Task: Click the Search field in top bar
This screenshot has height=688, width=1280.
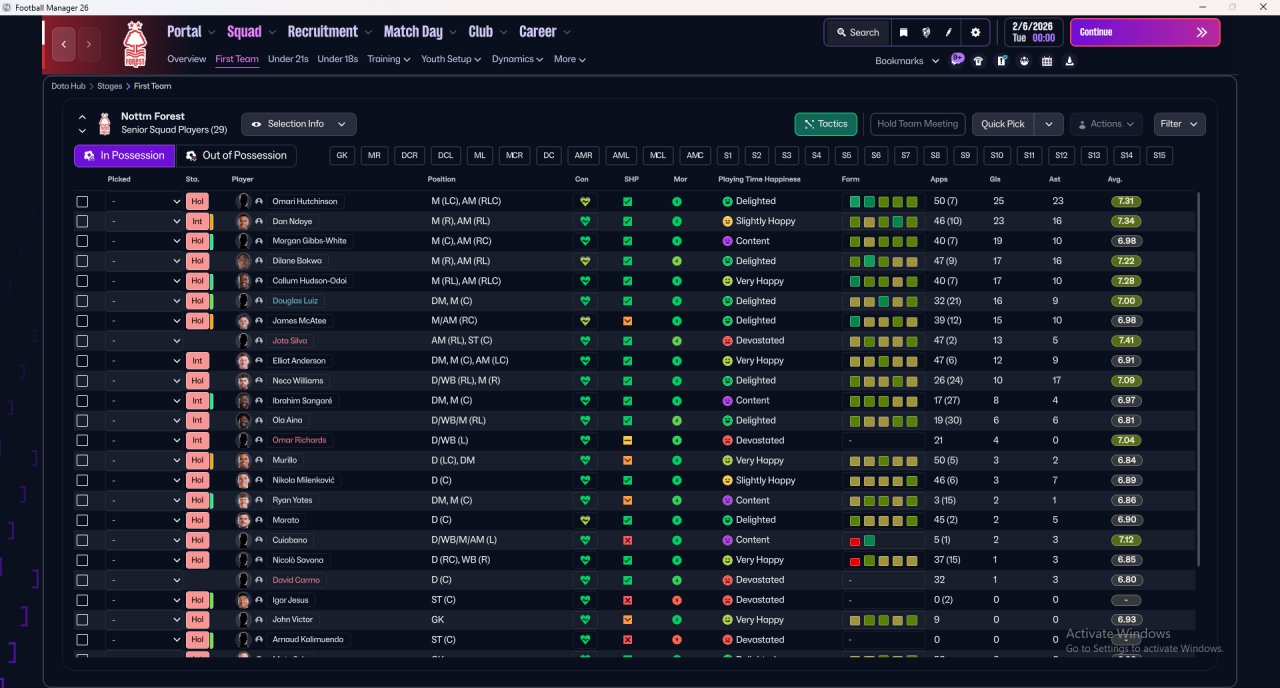Action: (x=857, y=33)
